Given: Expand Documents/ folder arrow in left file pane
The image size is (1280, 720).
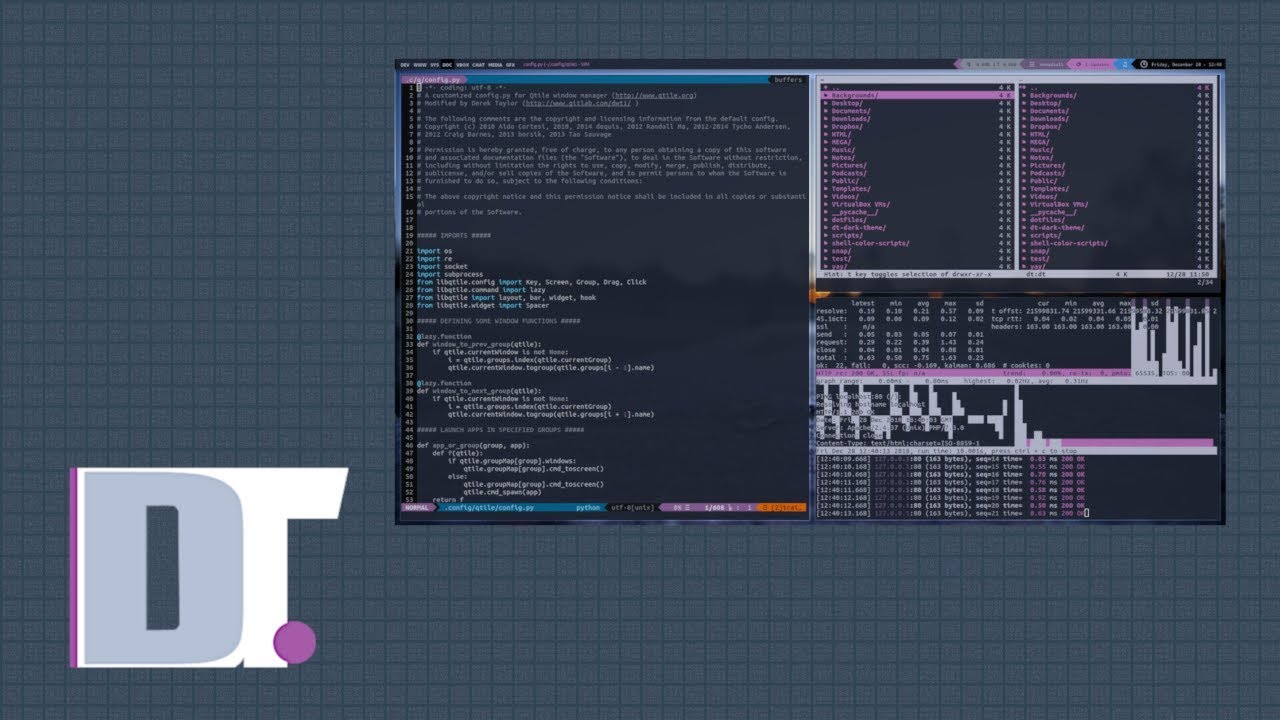Looking at the screenshot, I should pos(826,111).
